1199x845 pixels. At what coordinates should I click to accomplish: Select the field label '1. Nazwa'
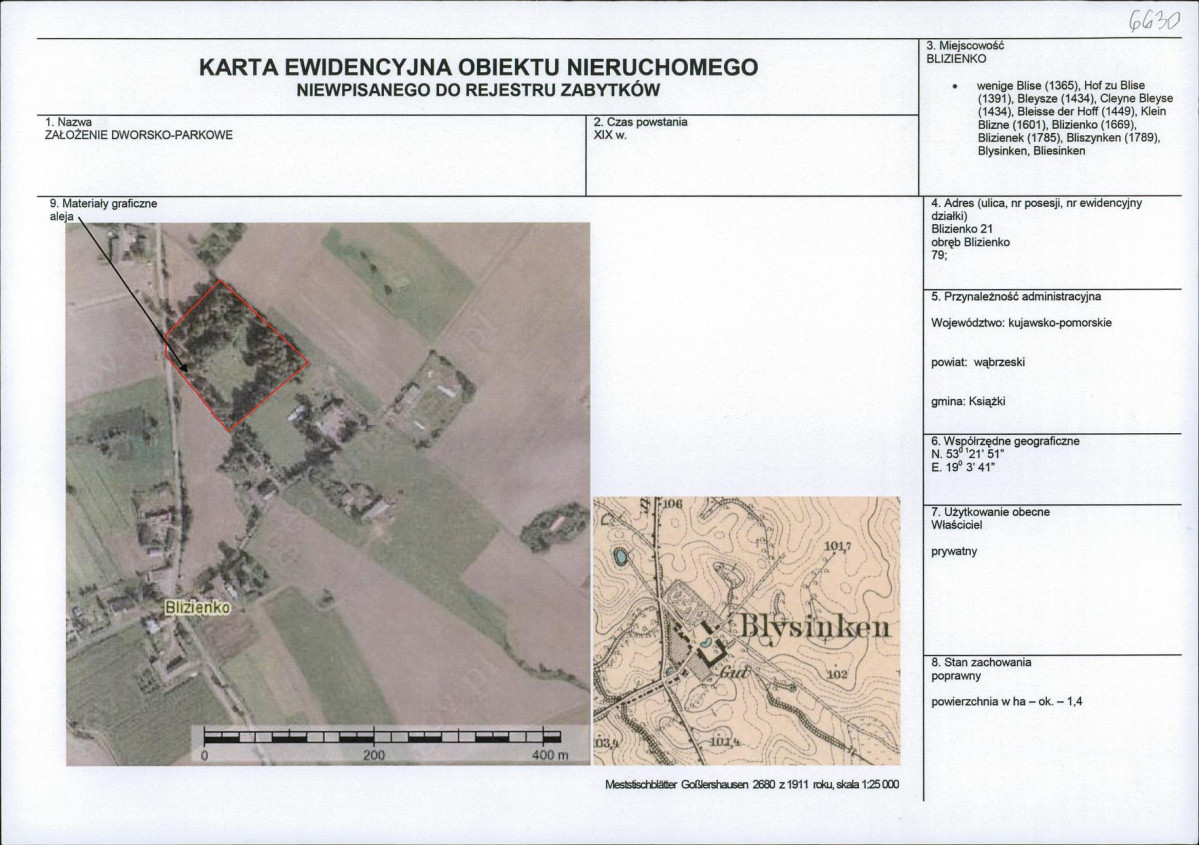pyautogui.click(x=69, y=122)
